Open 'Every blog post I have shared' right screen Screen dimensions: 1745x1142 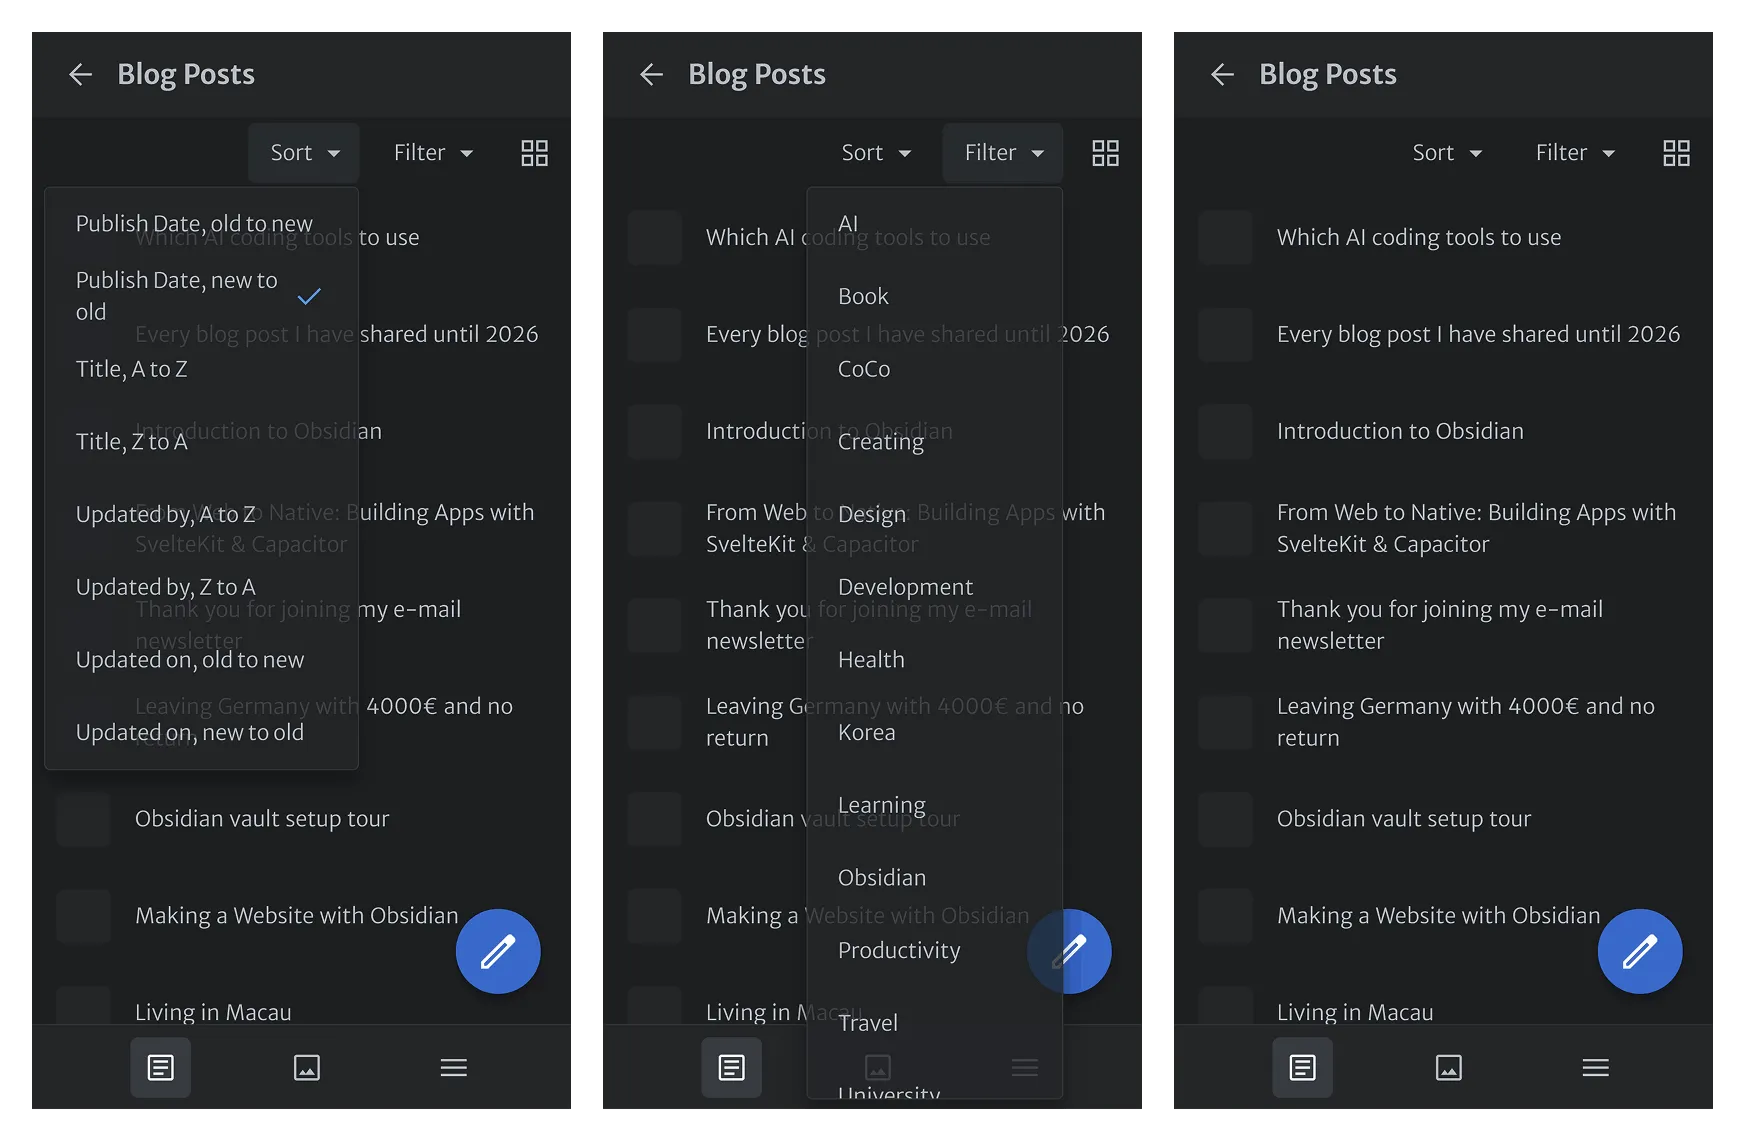(1478, 334)
